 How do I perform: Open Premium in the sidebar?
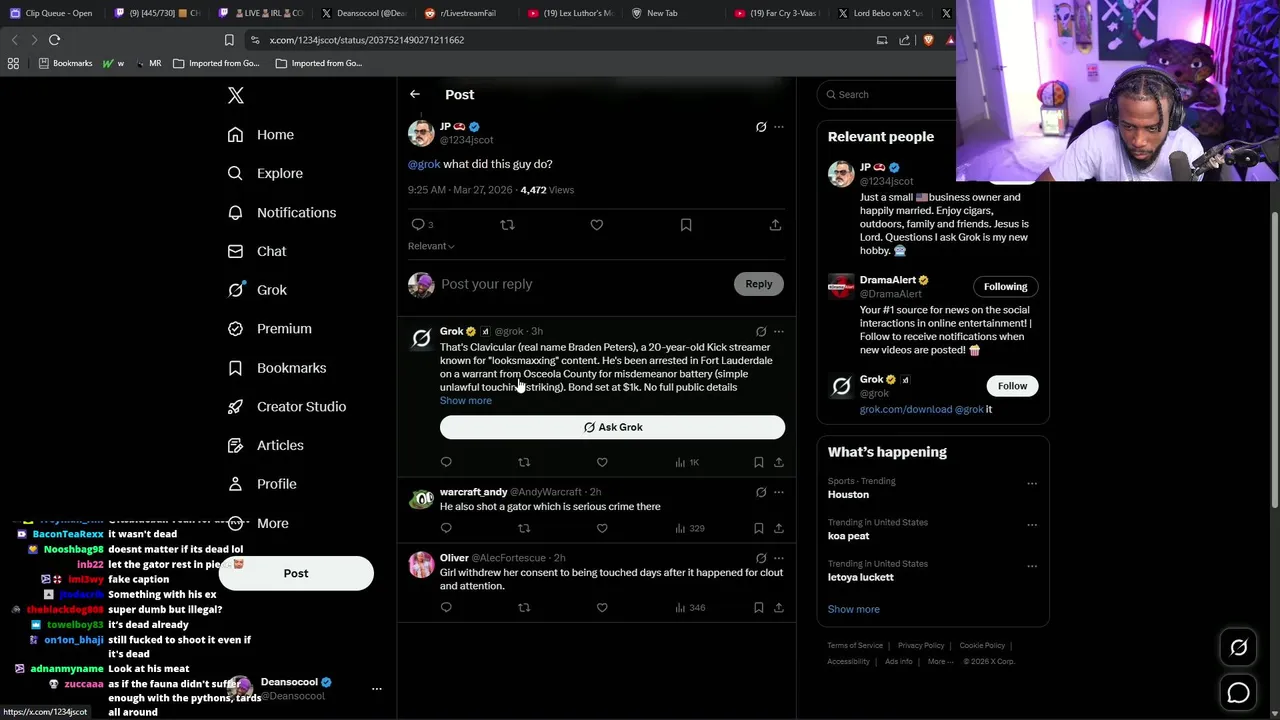270,328
